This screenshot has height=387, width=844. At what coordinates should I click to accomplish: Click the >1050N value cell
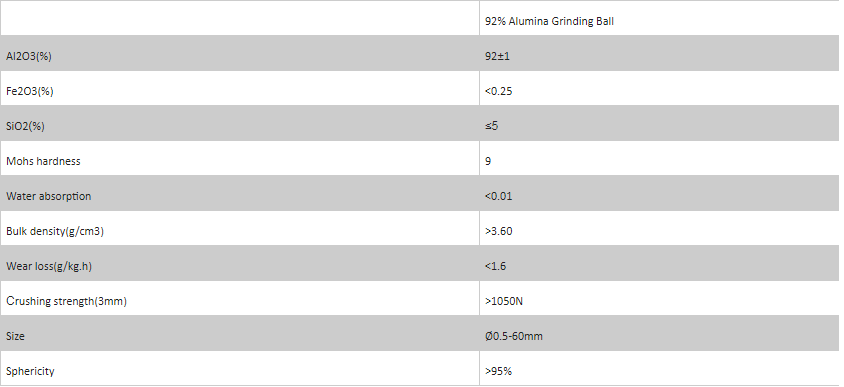click(504, 301)
